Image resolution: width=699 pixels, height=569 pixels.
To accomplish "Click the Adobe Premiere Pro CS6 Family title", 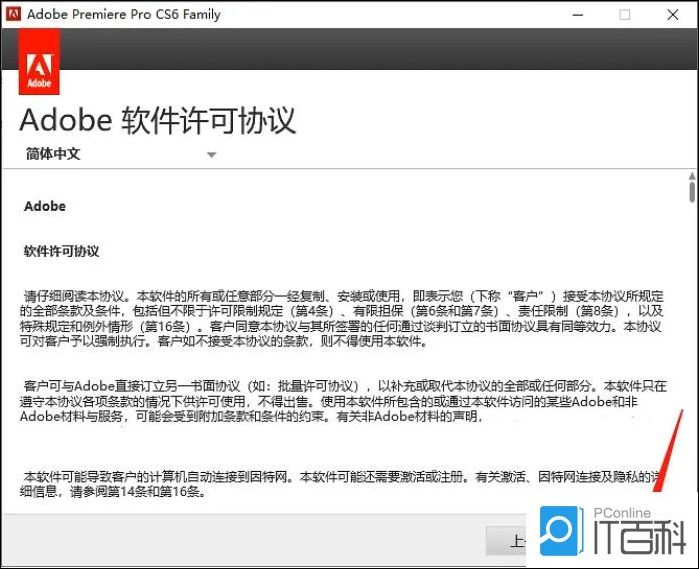I will [124, 14].
